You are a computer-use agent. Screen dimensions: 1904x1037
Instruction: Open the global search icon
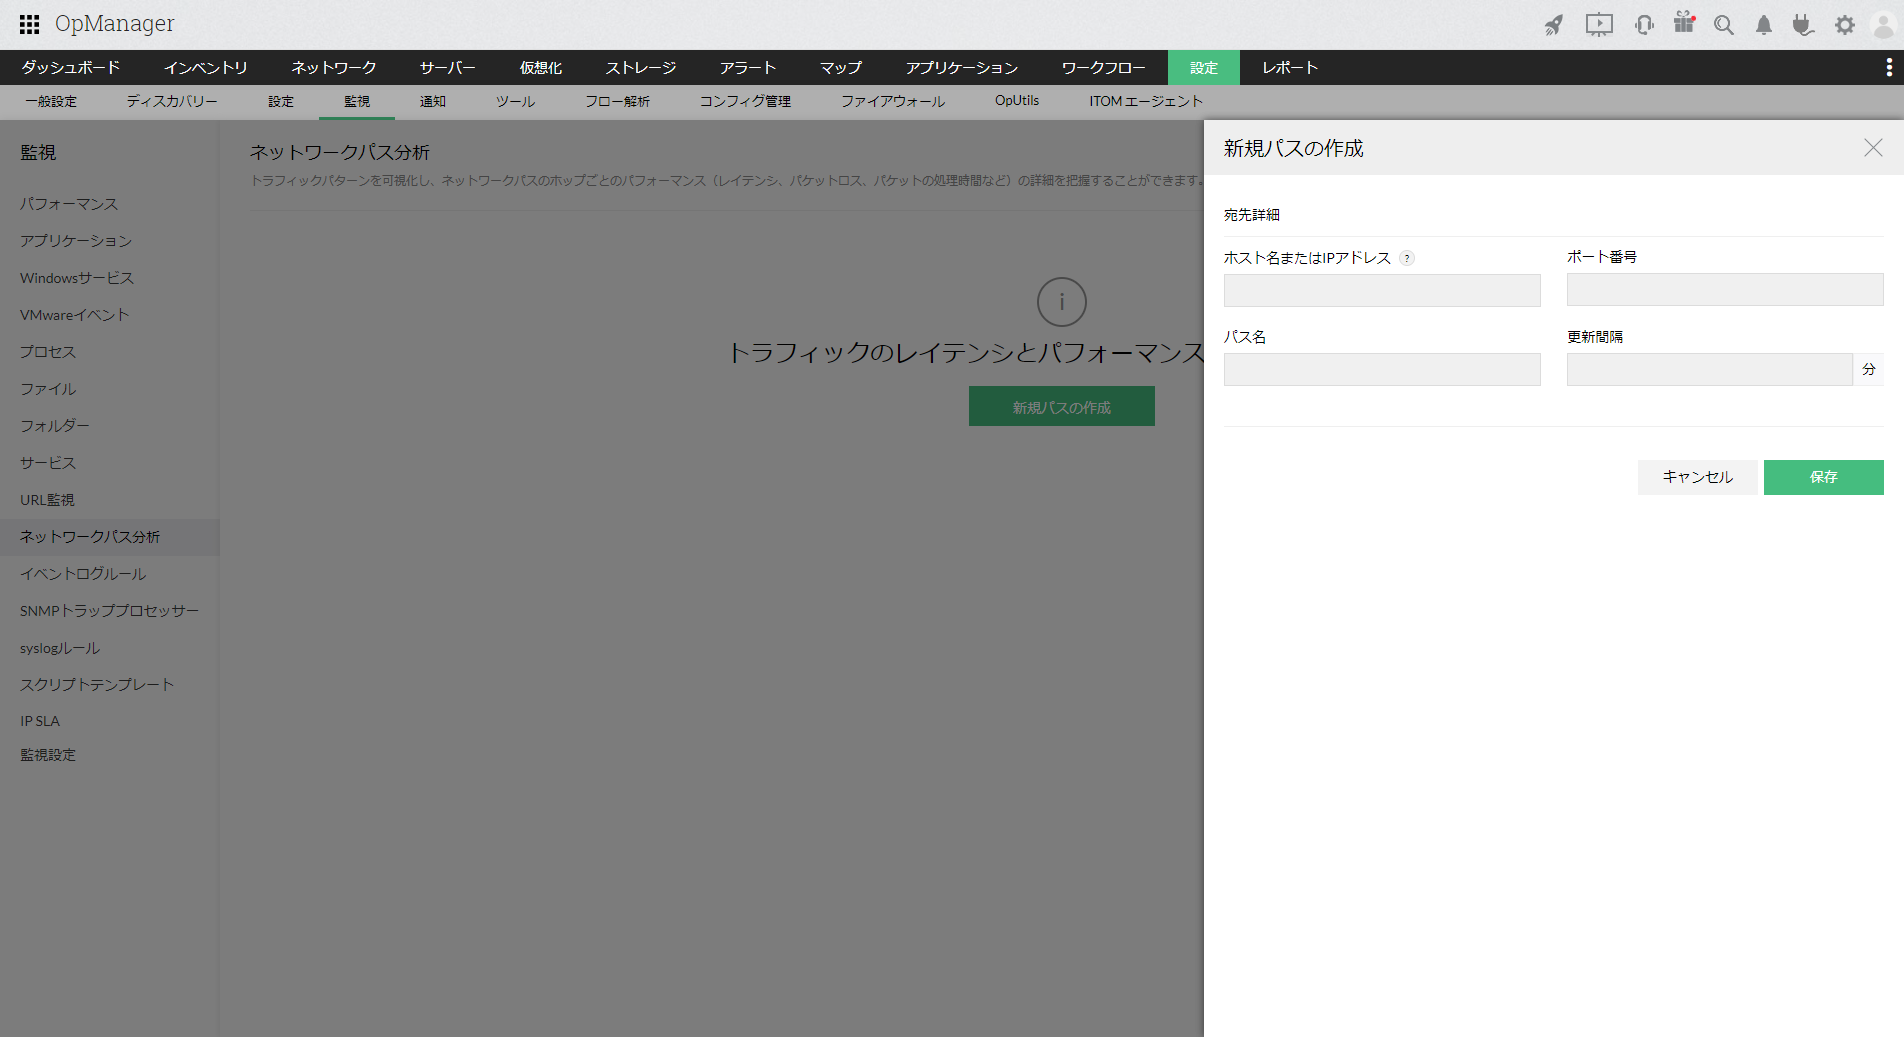tap(1723, 24)
